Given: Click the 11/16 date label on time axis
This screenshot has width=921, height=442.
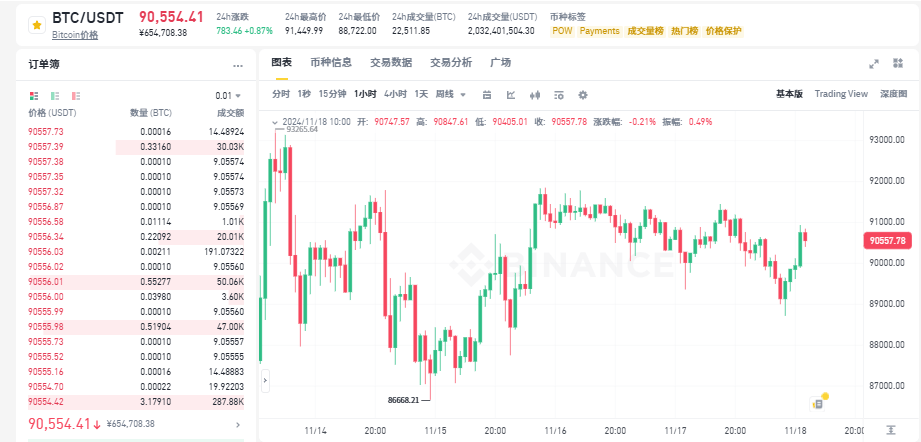Looking at the screenshot, I should pos(554,430).
